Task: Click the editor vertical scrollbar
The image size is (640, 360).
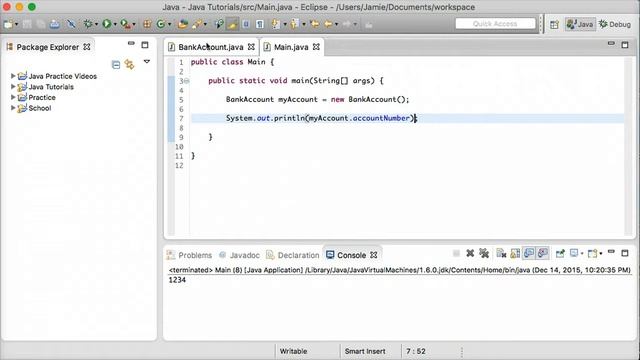Action: coord(629,146)
